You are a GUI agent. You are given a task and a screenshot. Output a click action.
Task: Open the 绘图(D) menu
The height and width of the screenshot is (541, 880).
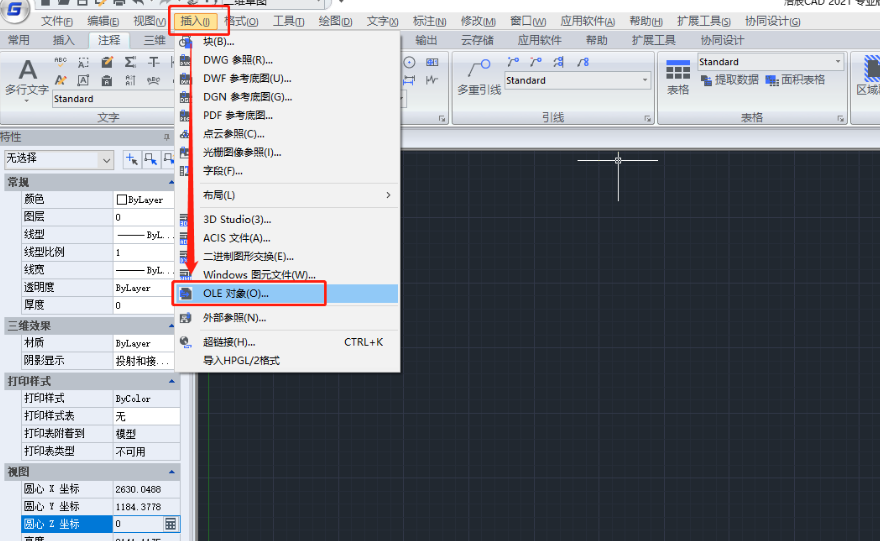click(336, 21)
